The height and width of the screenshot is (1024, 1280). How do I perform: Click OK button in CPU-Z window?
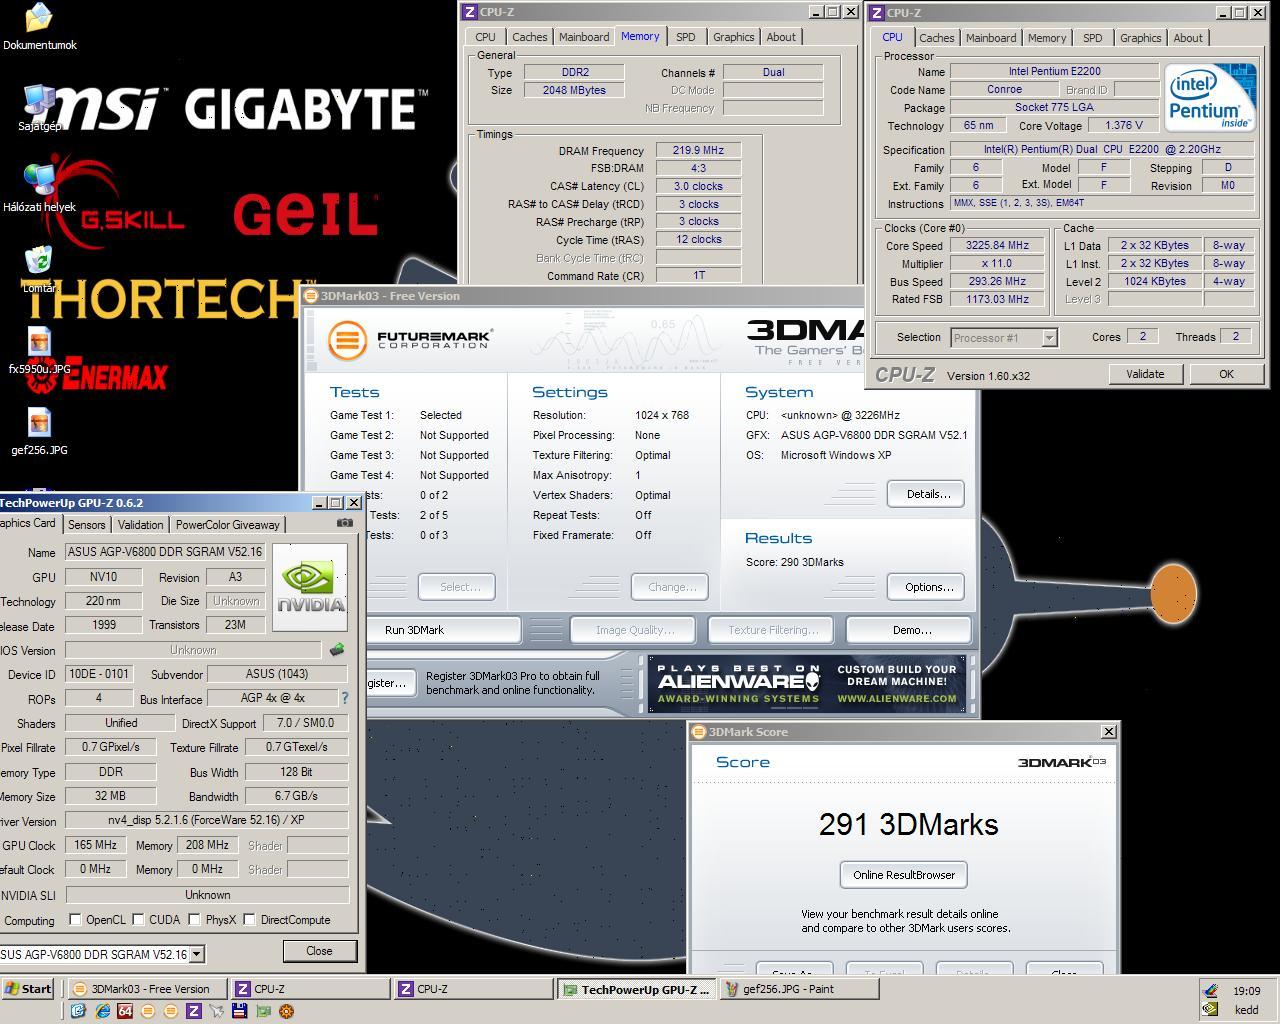point(1226,374)
